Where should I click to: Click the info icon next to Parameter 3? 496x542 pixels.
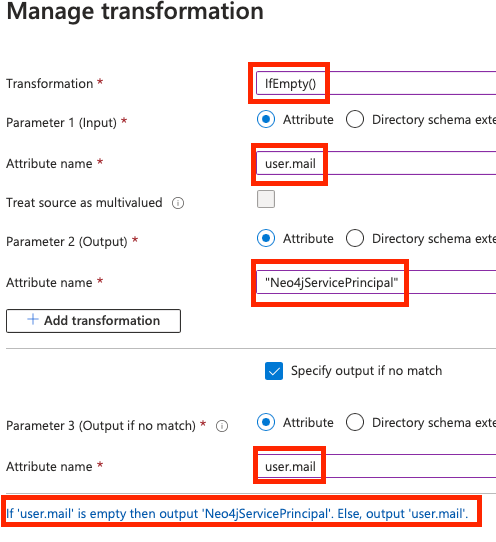[x=222, y=426]
